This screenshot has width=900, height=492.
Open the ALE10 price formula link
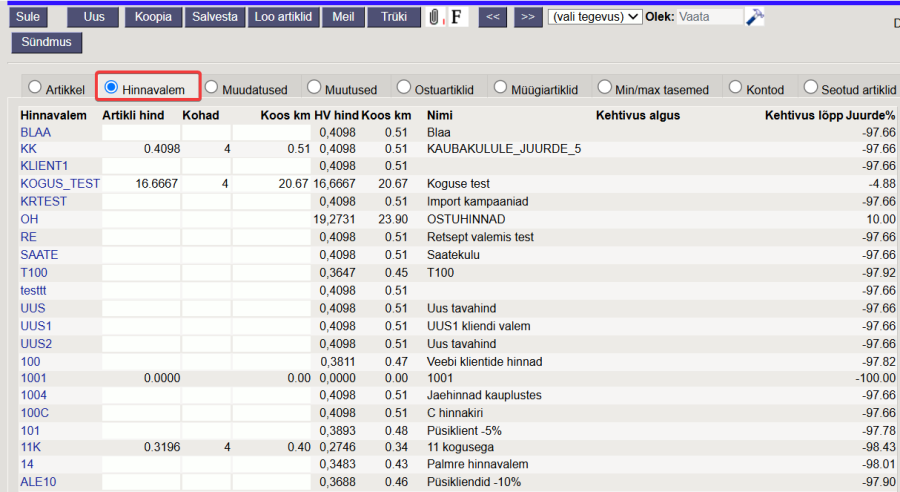tap(38, 482)
